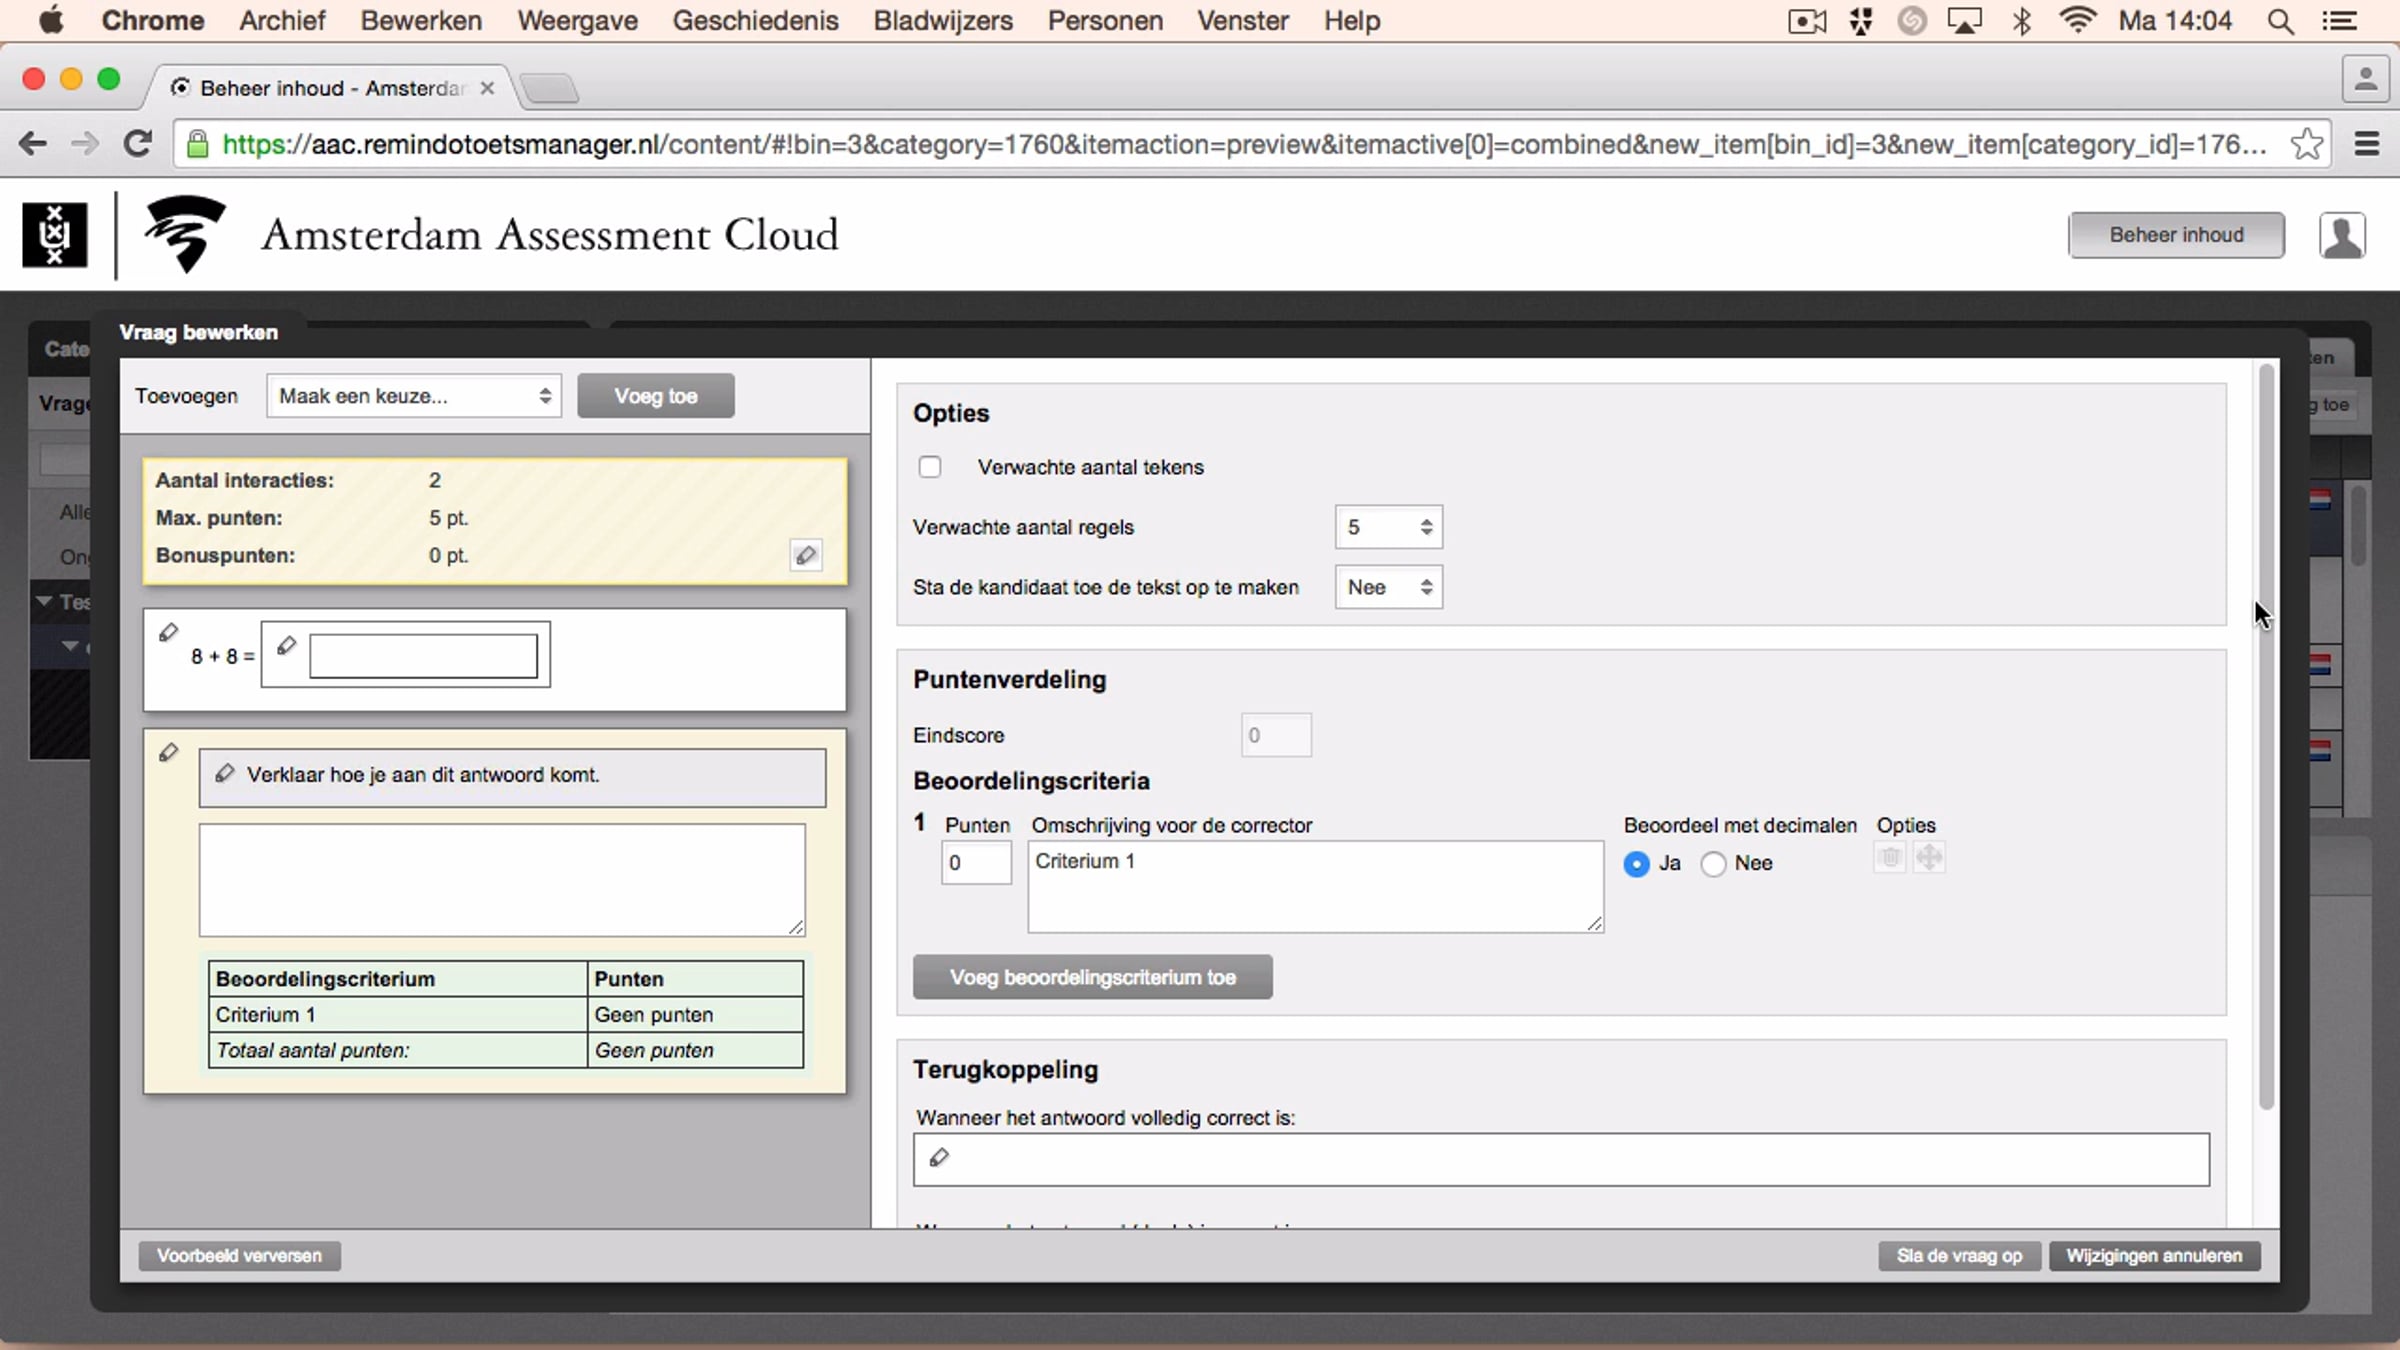Open the 'Nee' text formatting dropdown
2400x1350 pixels.
1388,587
